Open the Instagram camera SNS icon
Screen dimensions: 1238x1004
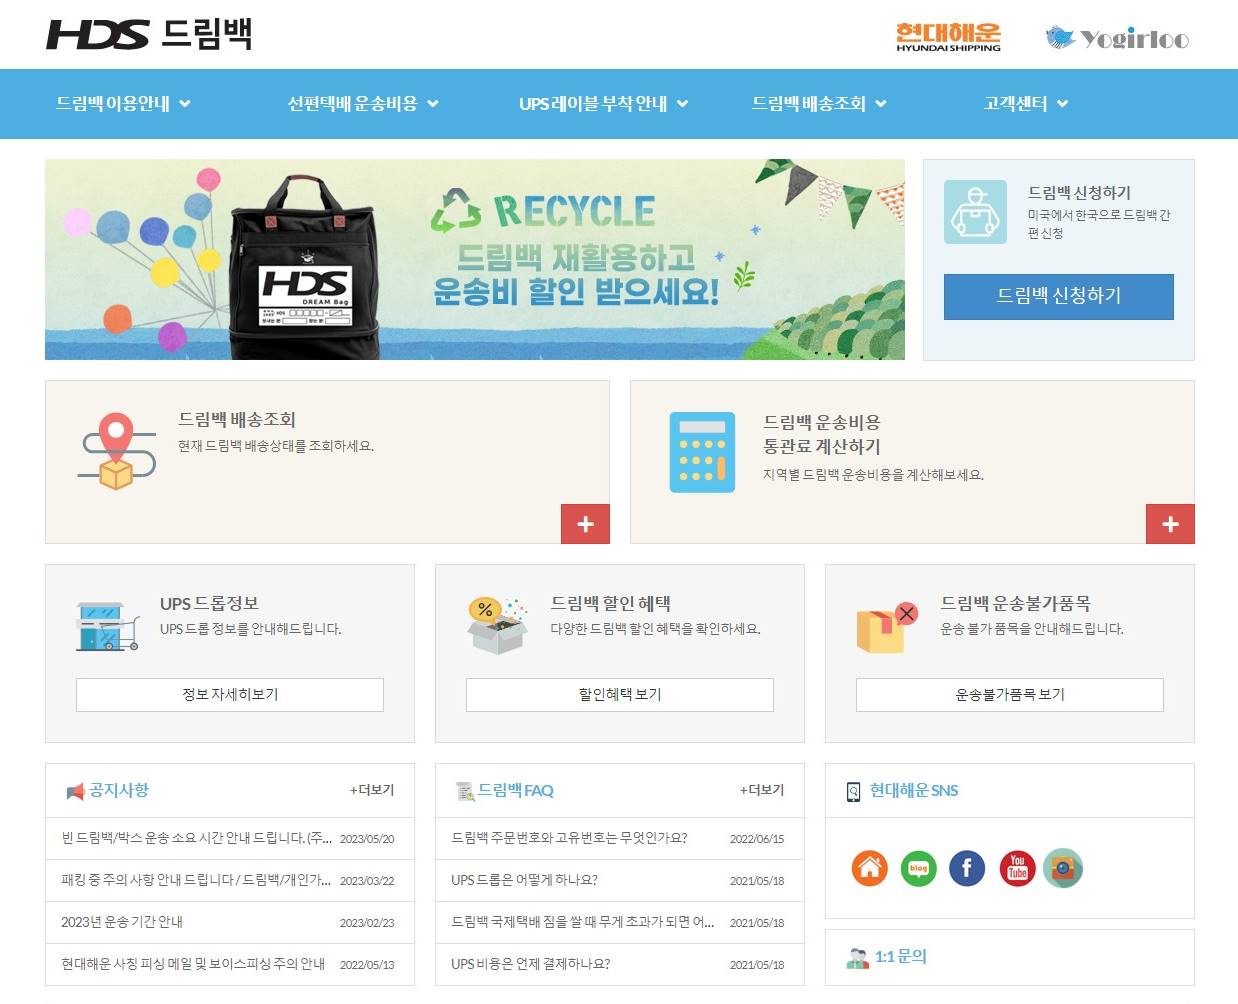click(1063, 868)
